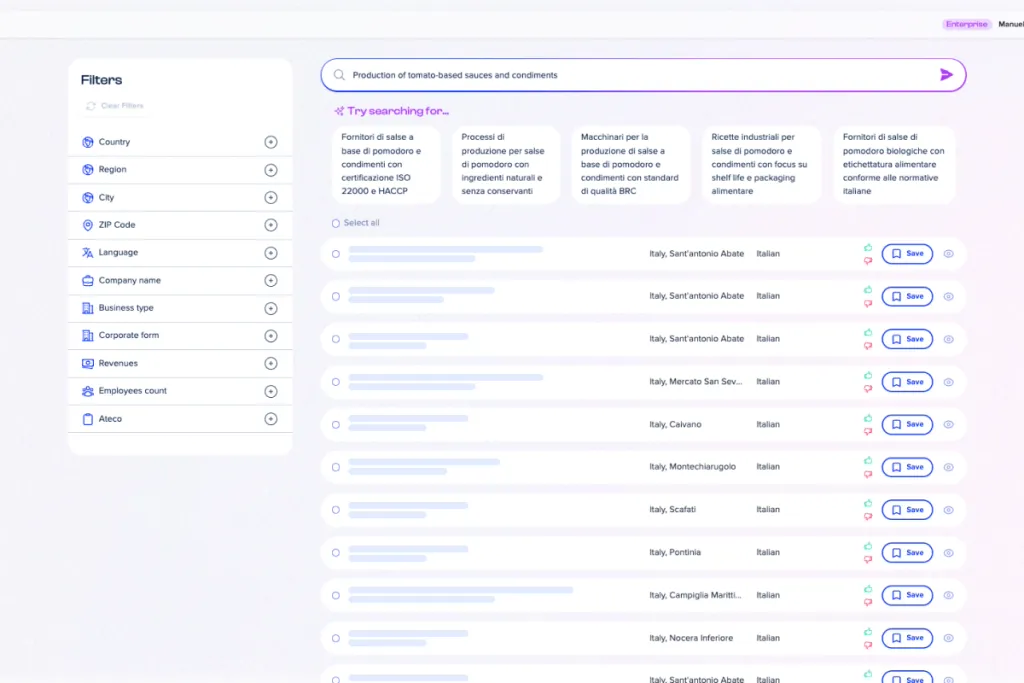Viewport: 1024px width, 683px height.
Task: Thumbs up the Pontinia result
Action: pyautogui.click(x=868, y=547)
